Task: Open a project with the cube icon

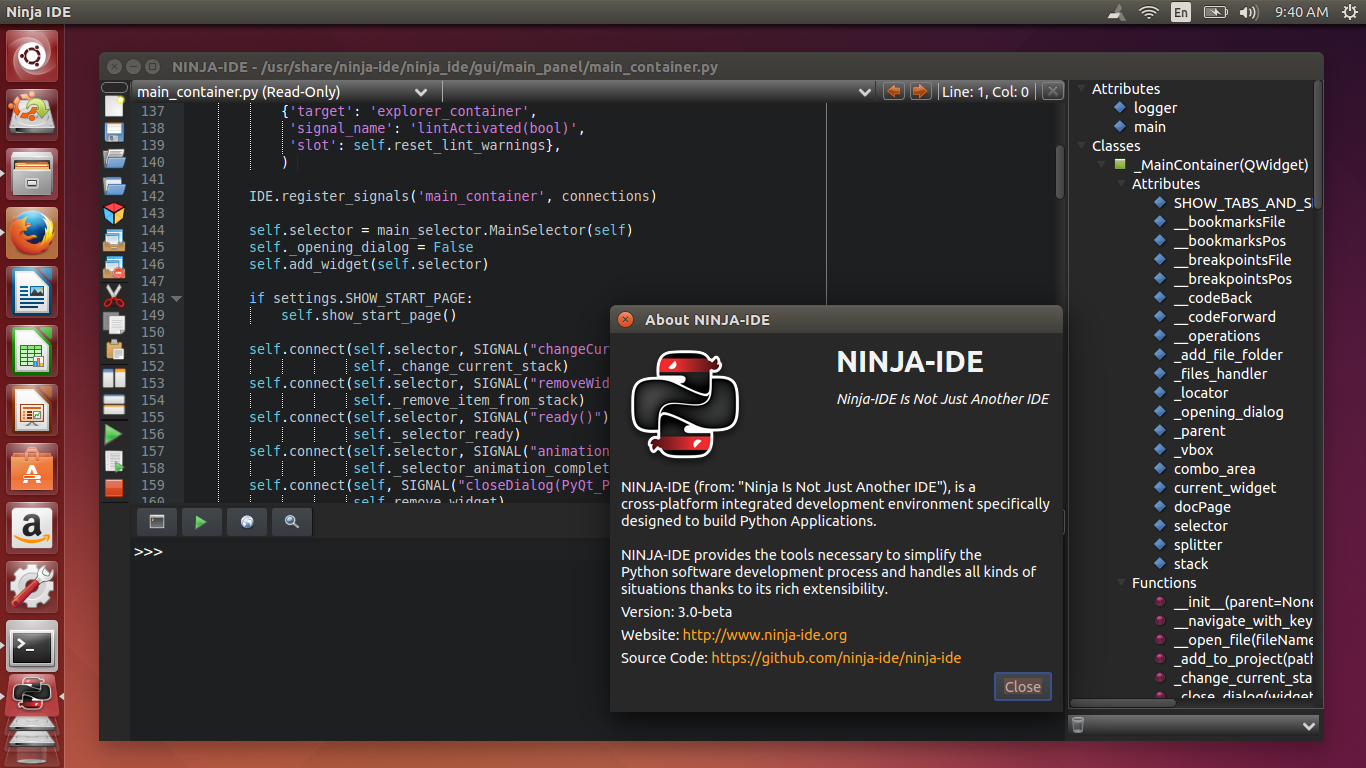Action: [113, 212]
